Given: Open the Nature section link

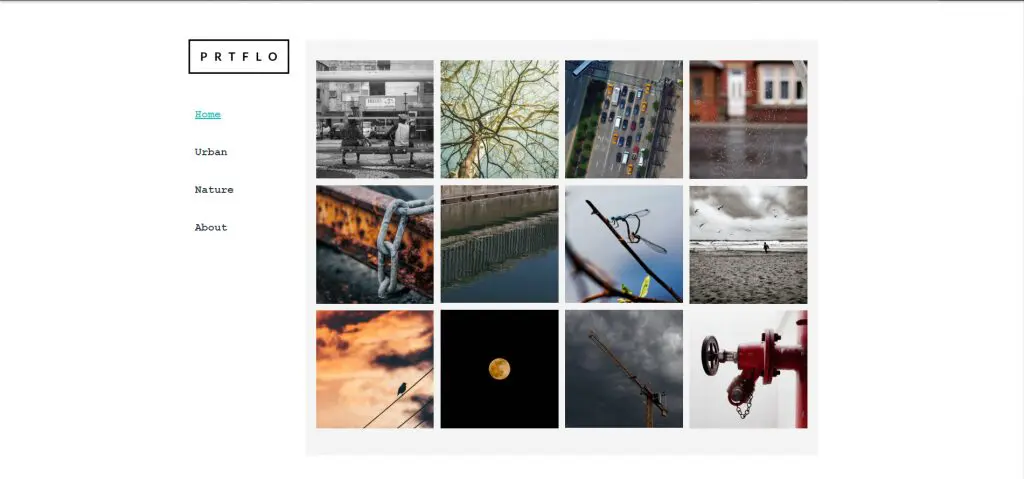Looking at the screenshot, I should (x=214, y=190).
